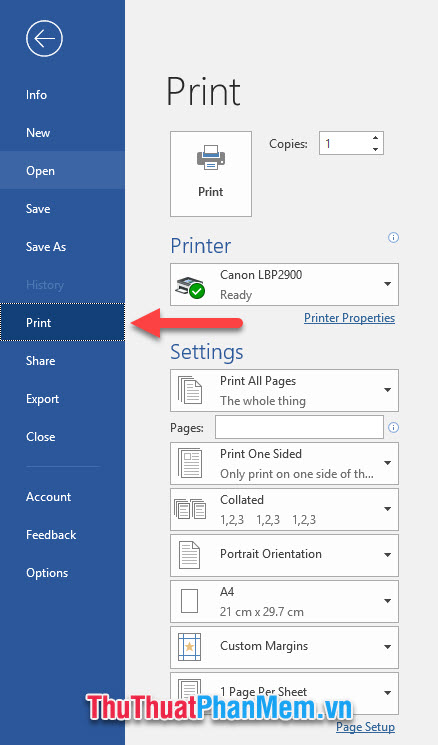This screenshot has width=438, height=745.
Task: Open the Collated options dropdown arrow
Action: (x=388, y=509)
